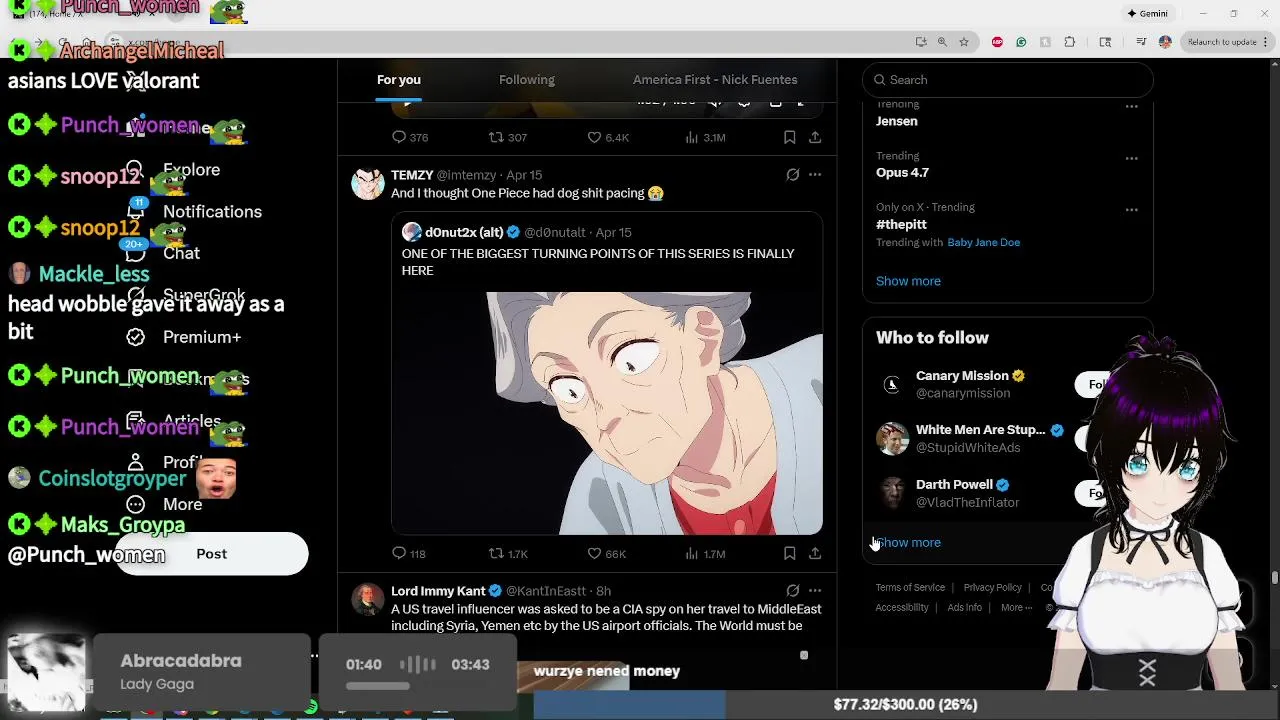Open the quoted d0nut2x anime image

click(x=607, y=413)
